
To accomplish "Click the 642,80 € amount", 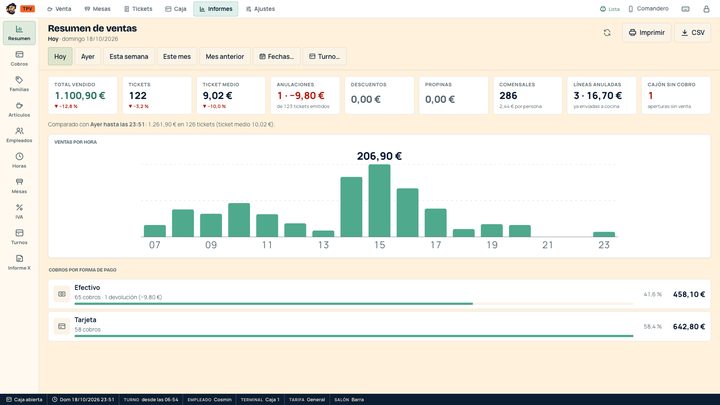I will [x=688, y=326].
